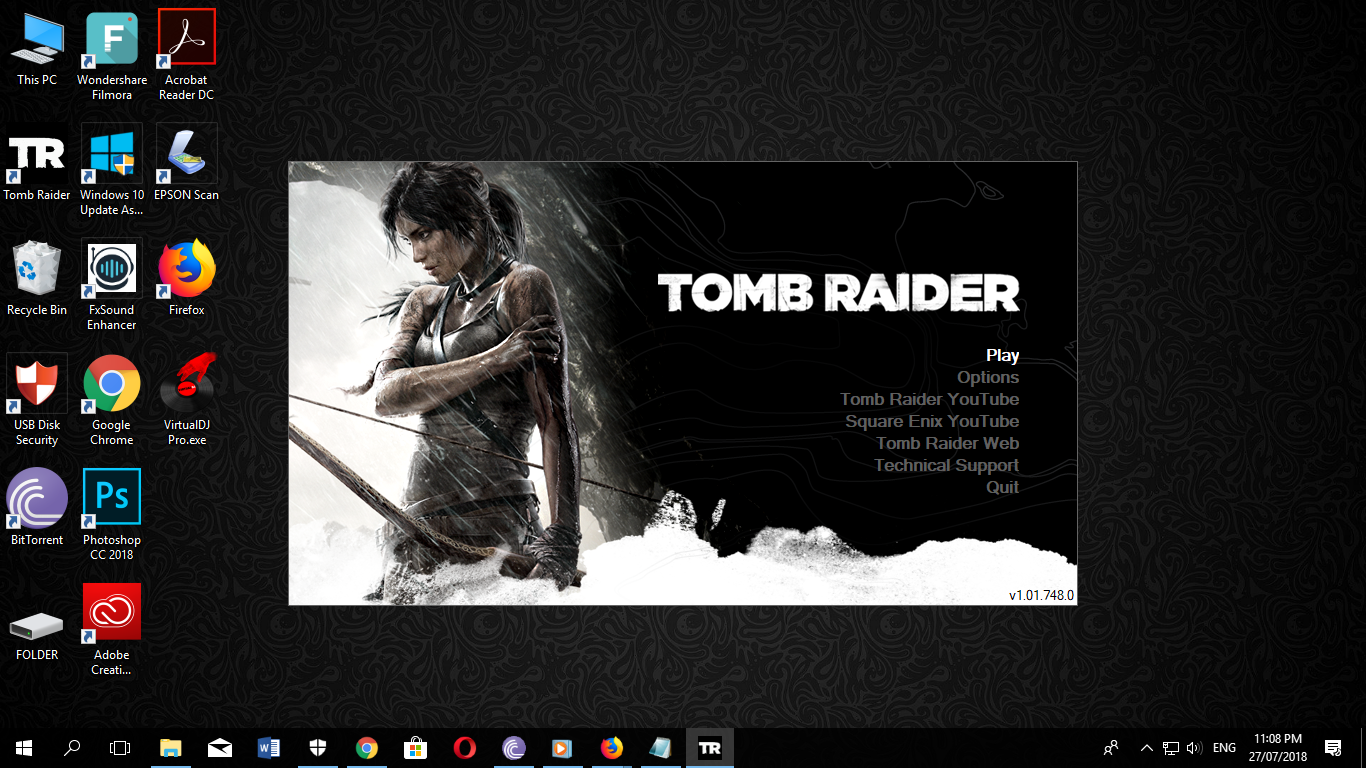This screenshot has width=1366, height=768.
Task: Open the clock showing 11:08 PM
Action: pos(1278,748)
